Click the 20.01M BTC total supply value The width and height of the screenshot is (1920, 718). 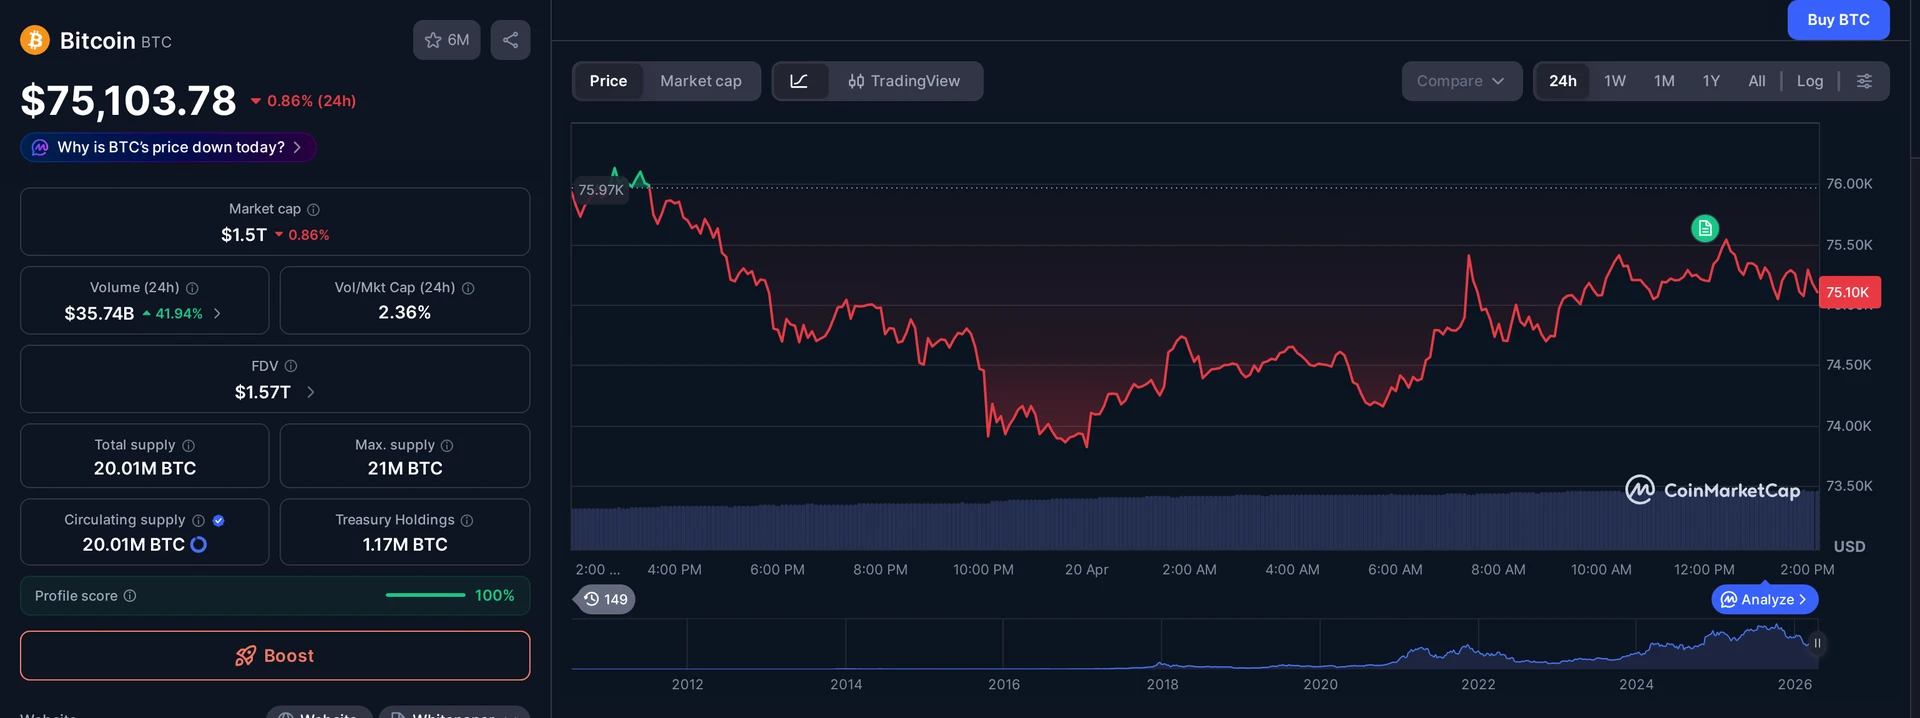145,468
